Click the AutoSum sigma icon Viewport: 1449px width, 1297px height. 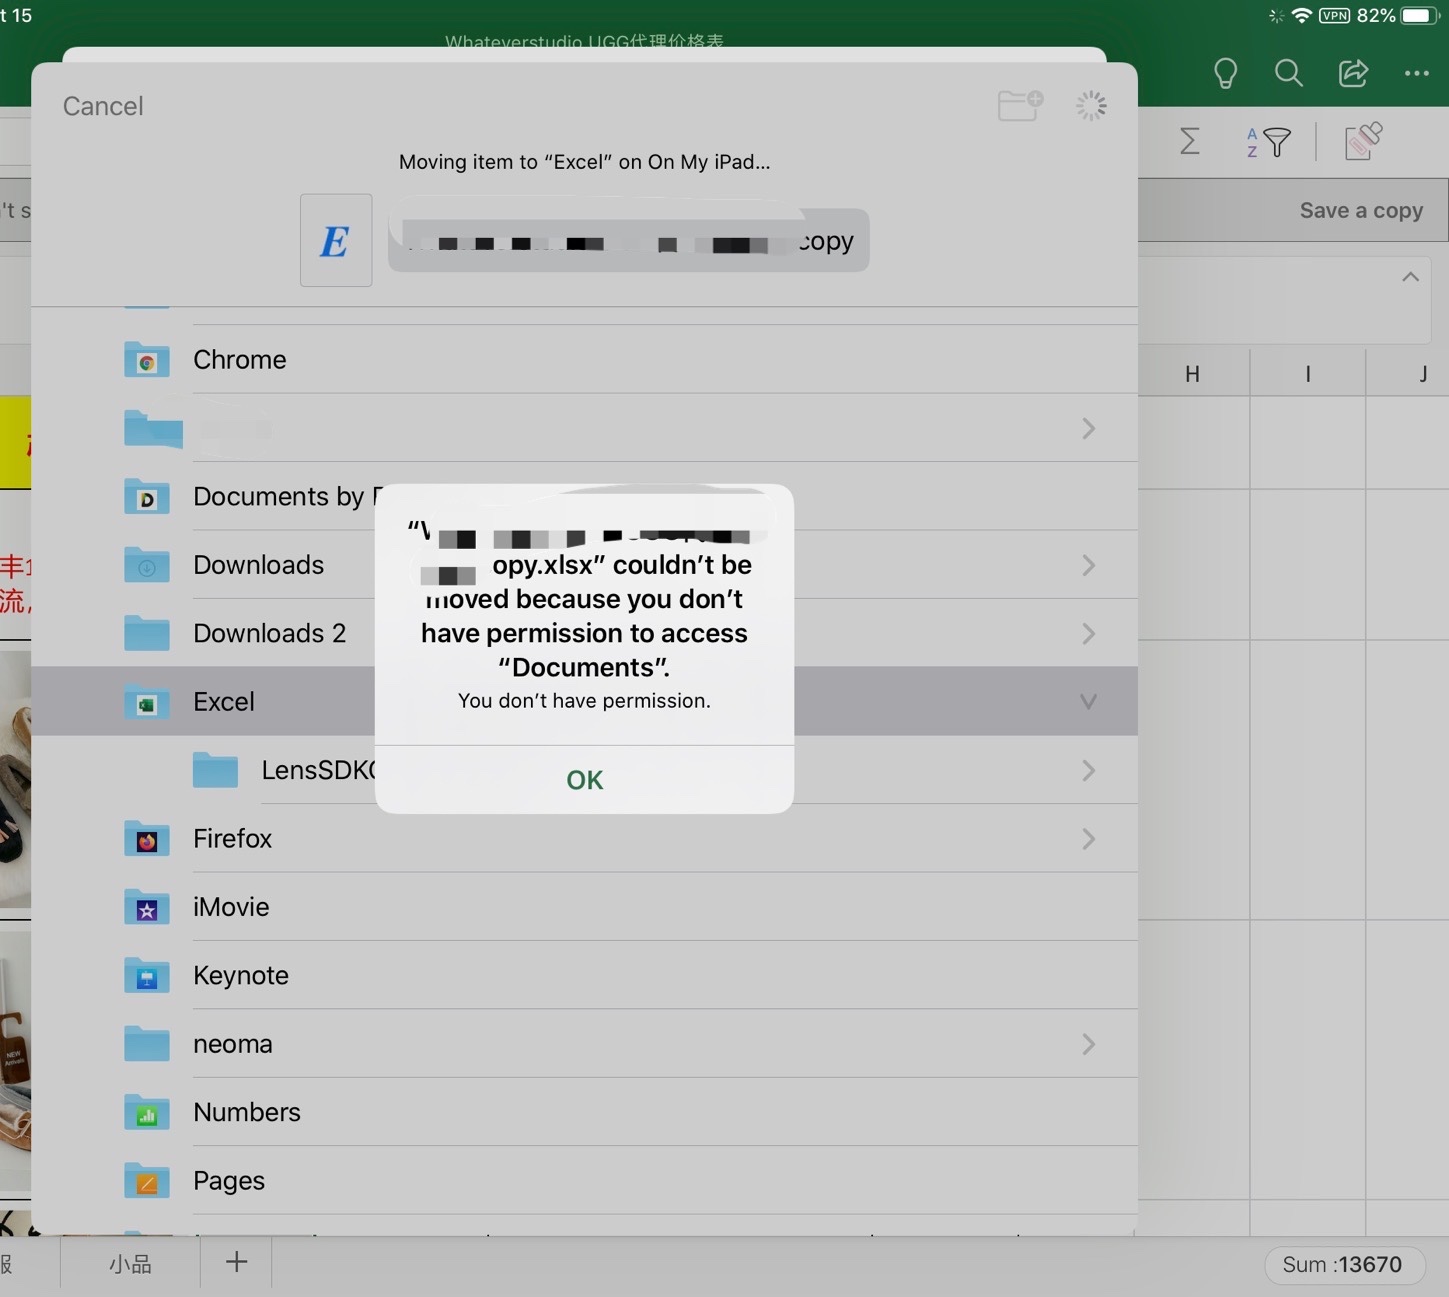point(1189,142)
